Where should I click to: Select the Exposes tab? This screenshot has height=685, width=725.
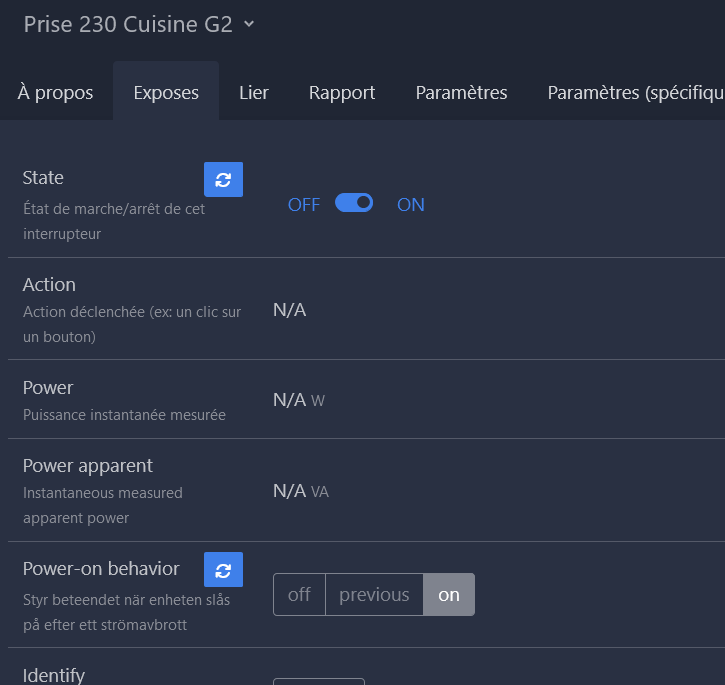tap(166, 93)
